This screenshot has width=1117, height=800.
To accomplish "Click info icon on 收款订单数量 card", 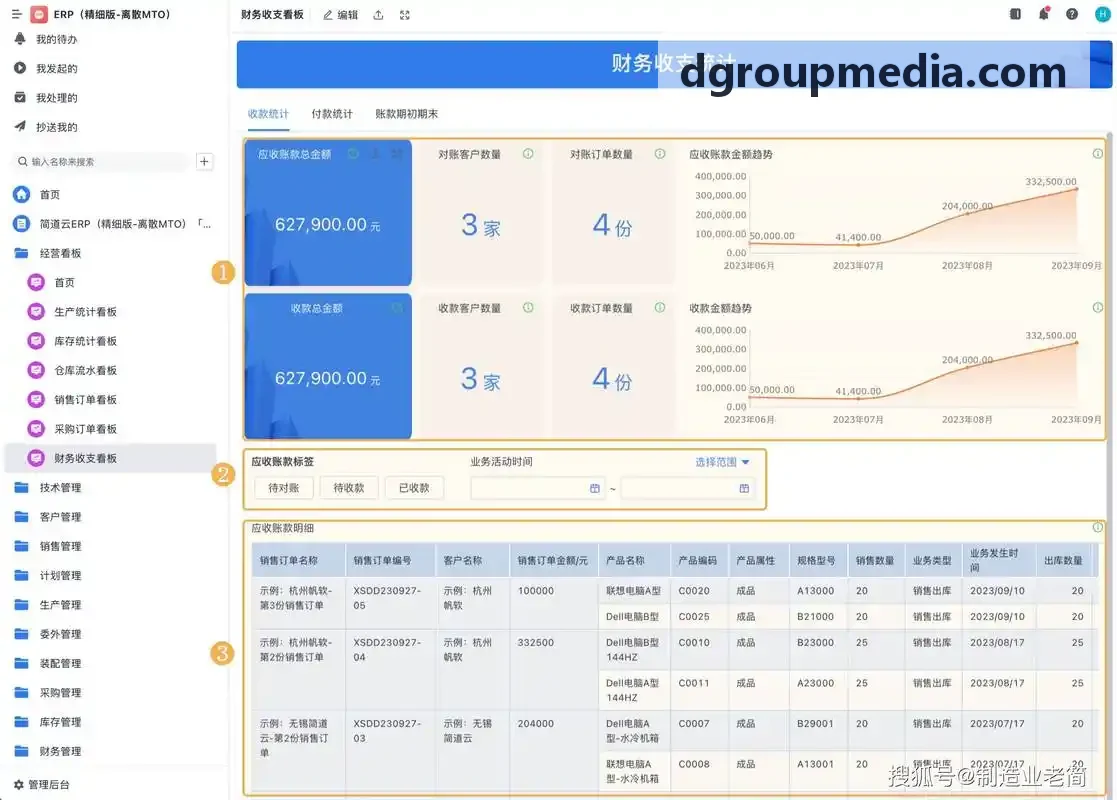I will pos(660,308).
